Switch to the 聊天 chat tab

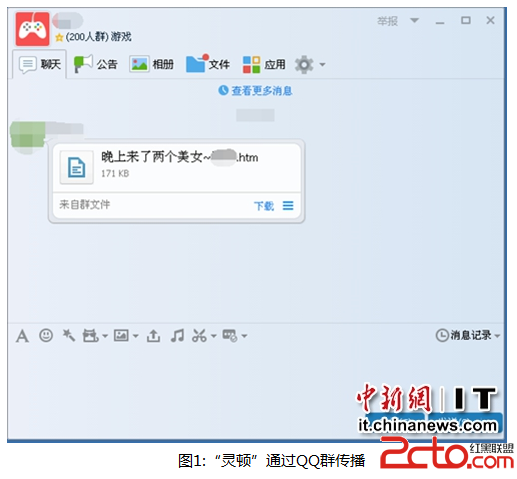click(40, 64)
